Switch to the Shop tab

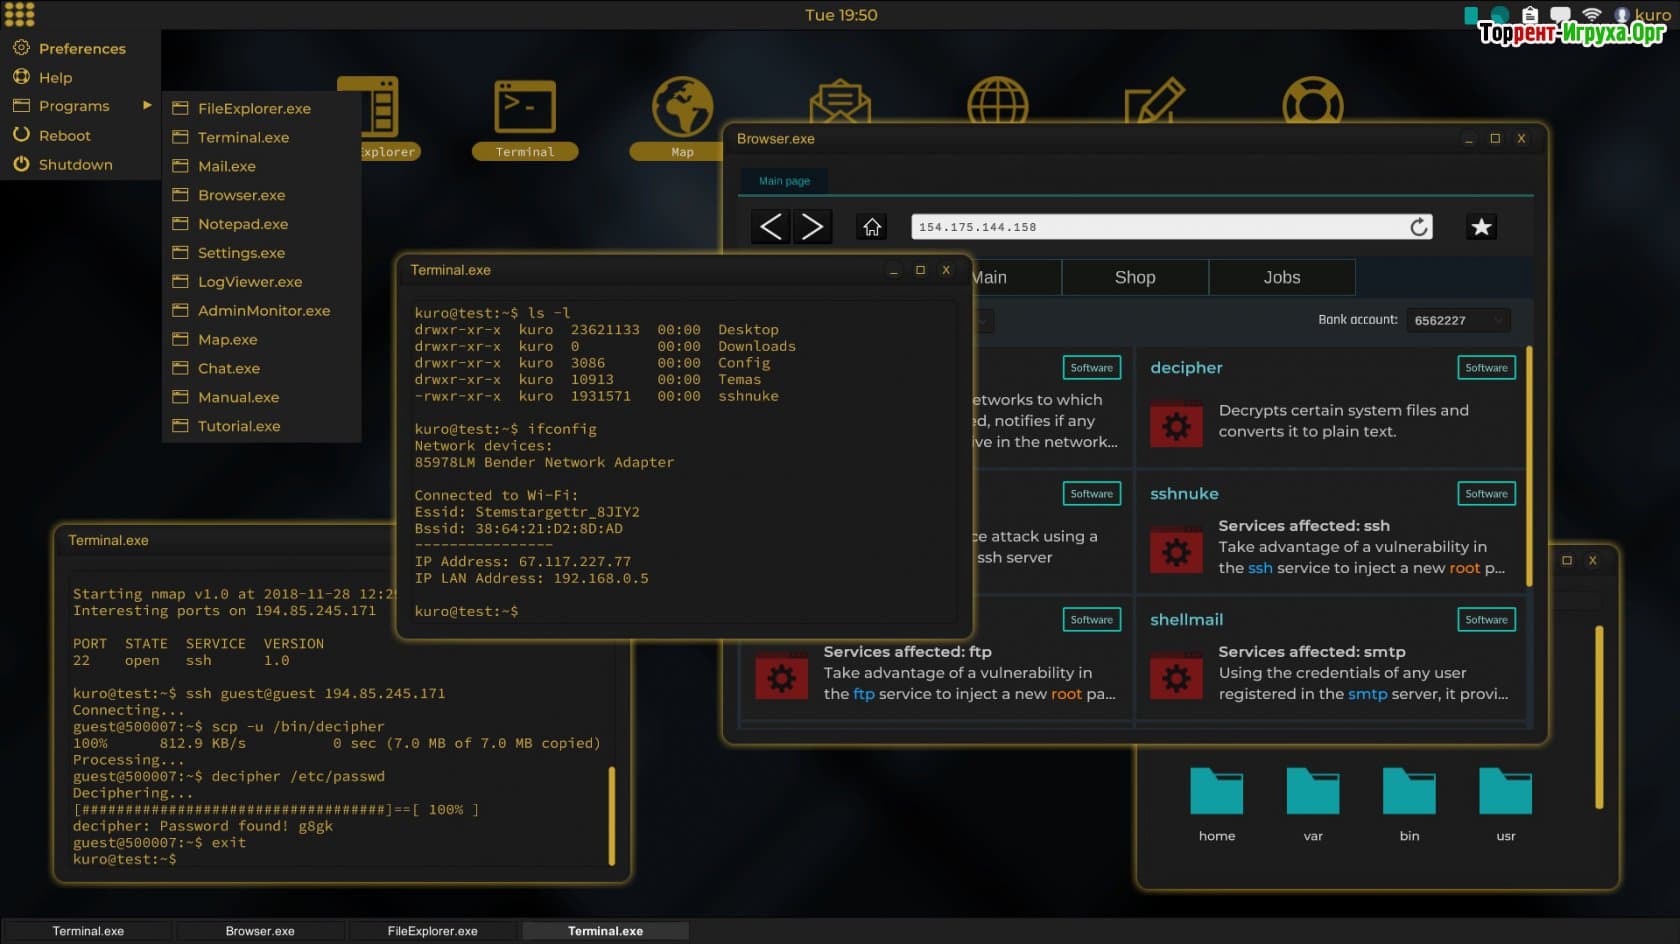click(x=1134, y=277)
